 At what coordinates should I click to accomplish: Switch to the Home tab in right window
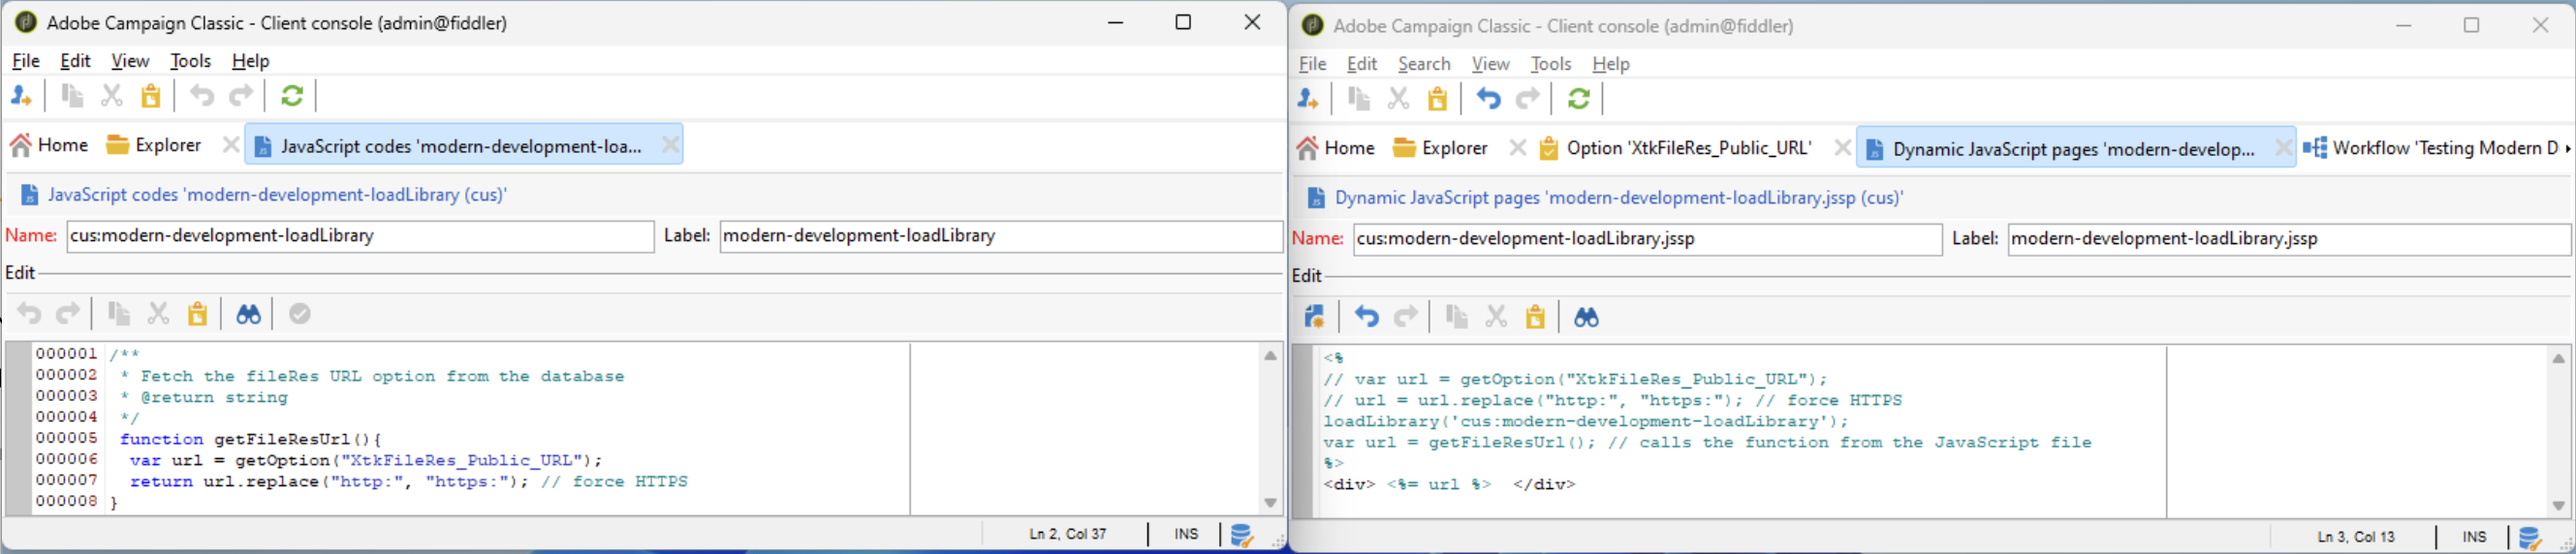pyautogui.click(x=1337, y=148)
